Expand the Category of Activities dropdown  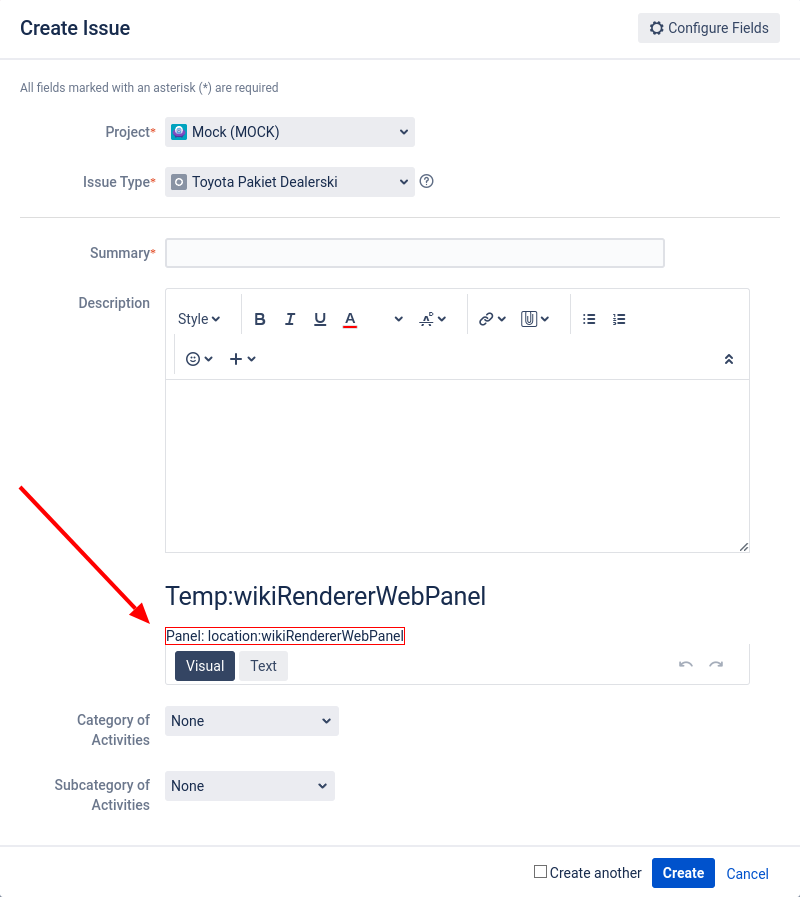tap(251, 721)
